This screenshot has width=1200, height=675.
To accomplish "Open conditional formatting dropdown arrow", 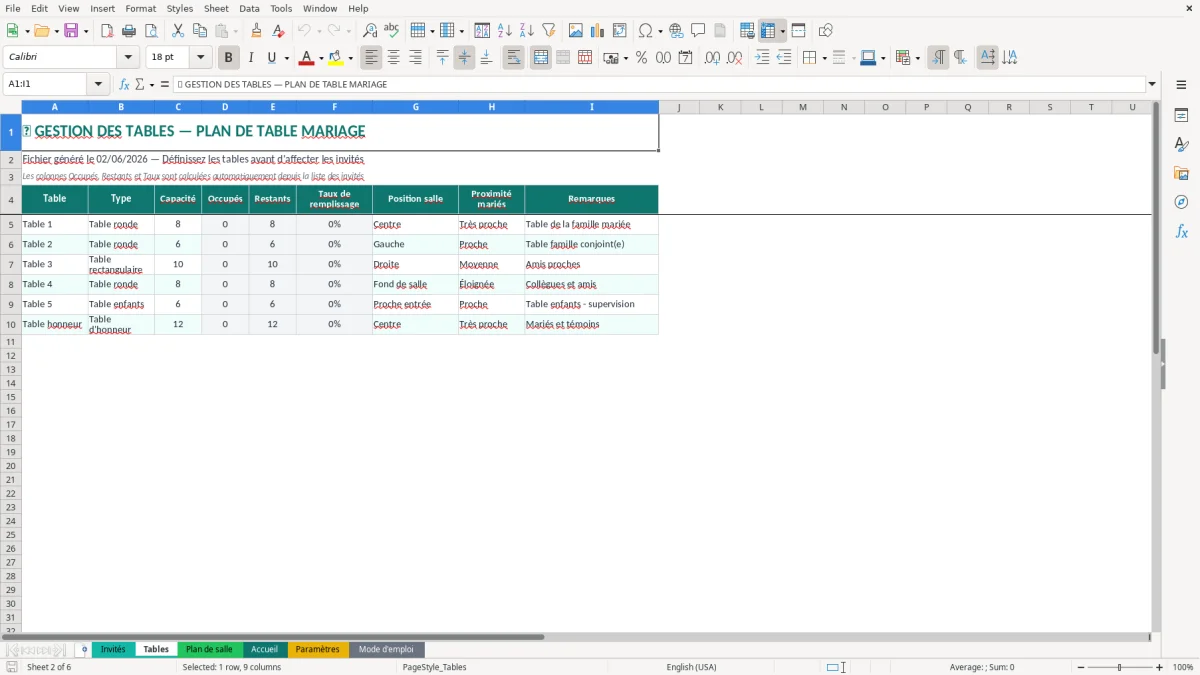I will click(917, 58).
